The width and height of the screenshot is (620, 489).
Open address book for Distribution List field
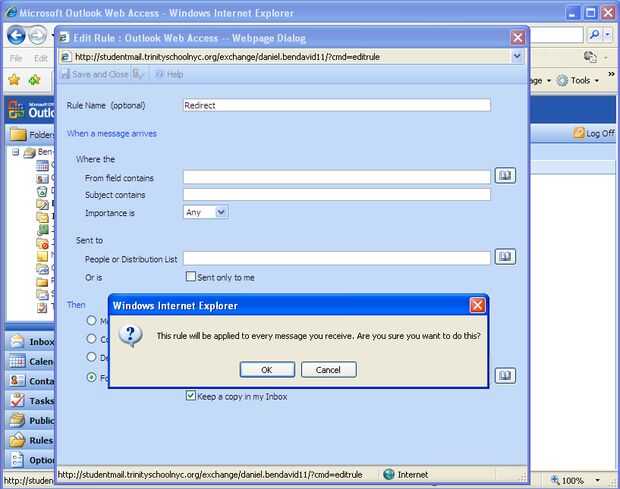(505, 257)
